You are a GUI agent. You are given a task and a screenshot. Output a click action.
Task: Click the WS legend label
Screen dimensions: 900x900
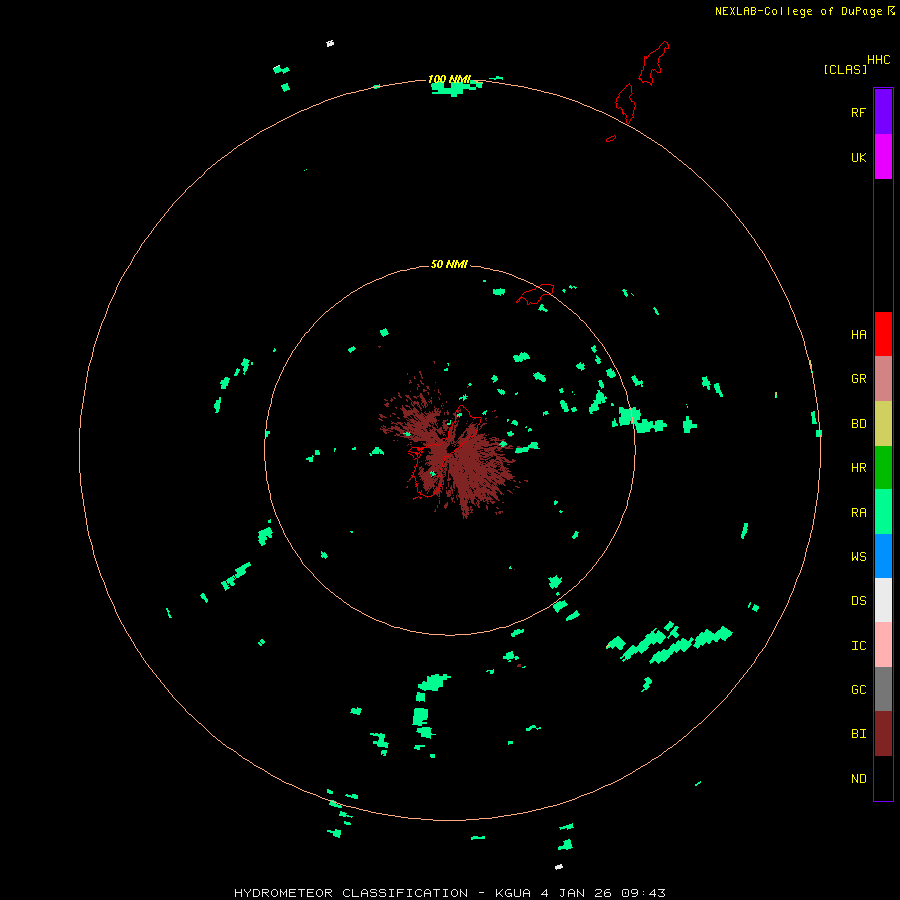[x=858, y=556]
